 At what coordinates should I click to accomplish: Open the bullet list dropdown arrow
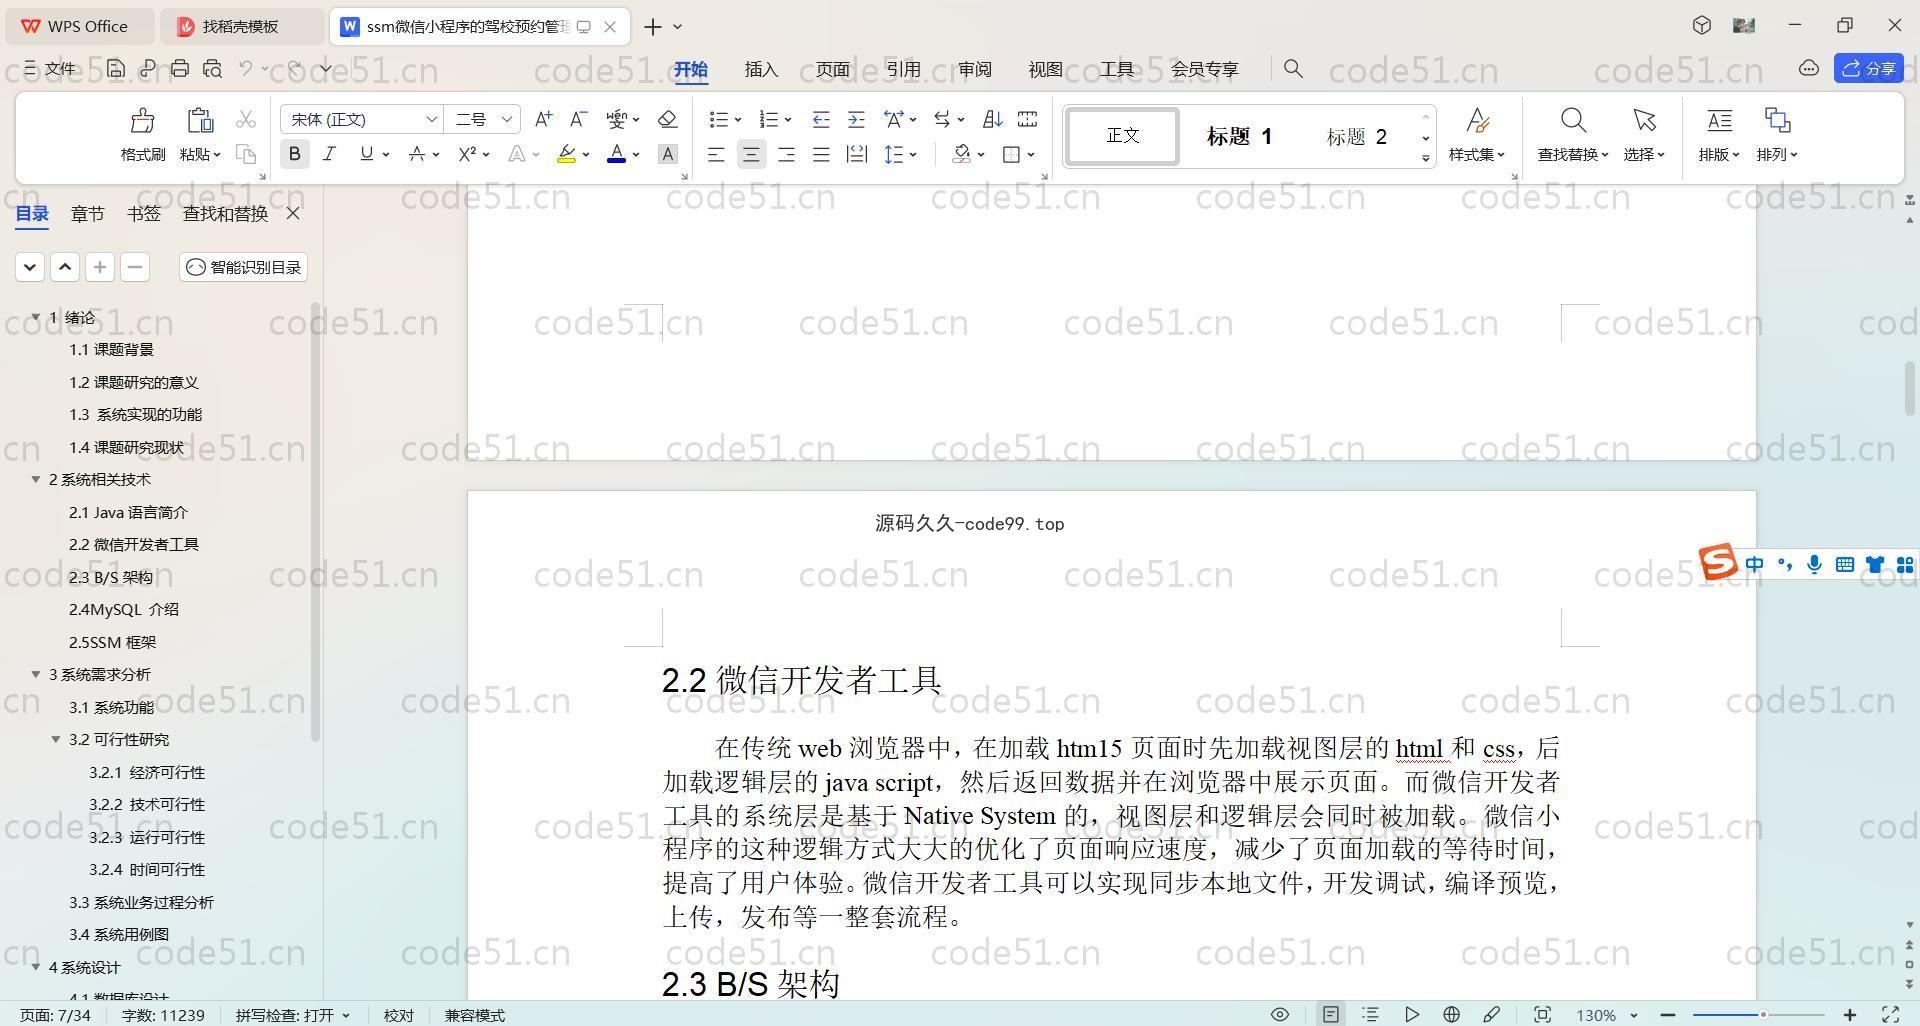tap(738, 120)
